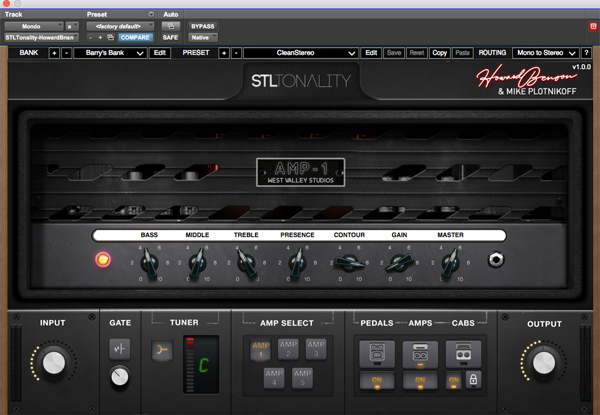Click the Preset menu circle arrow
This screenshot has width=600, height=415.
point(151,15)
